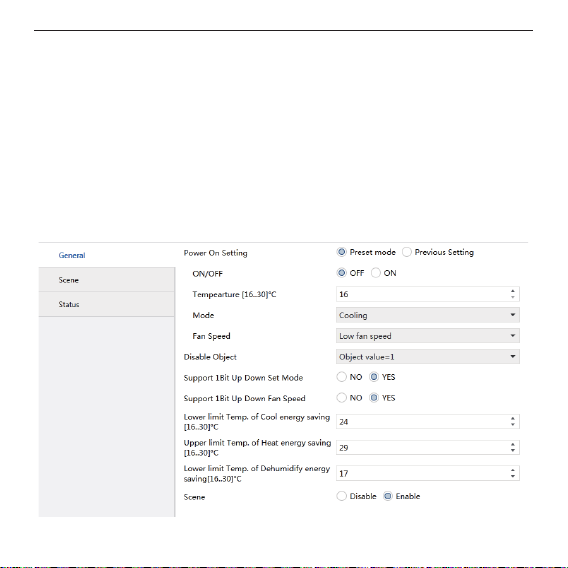The image size is (568, 568).
Task: Choose Previous Setting option
Action: point(406,252)
